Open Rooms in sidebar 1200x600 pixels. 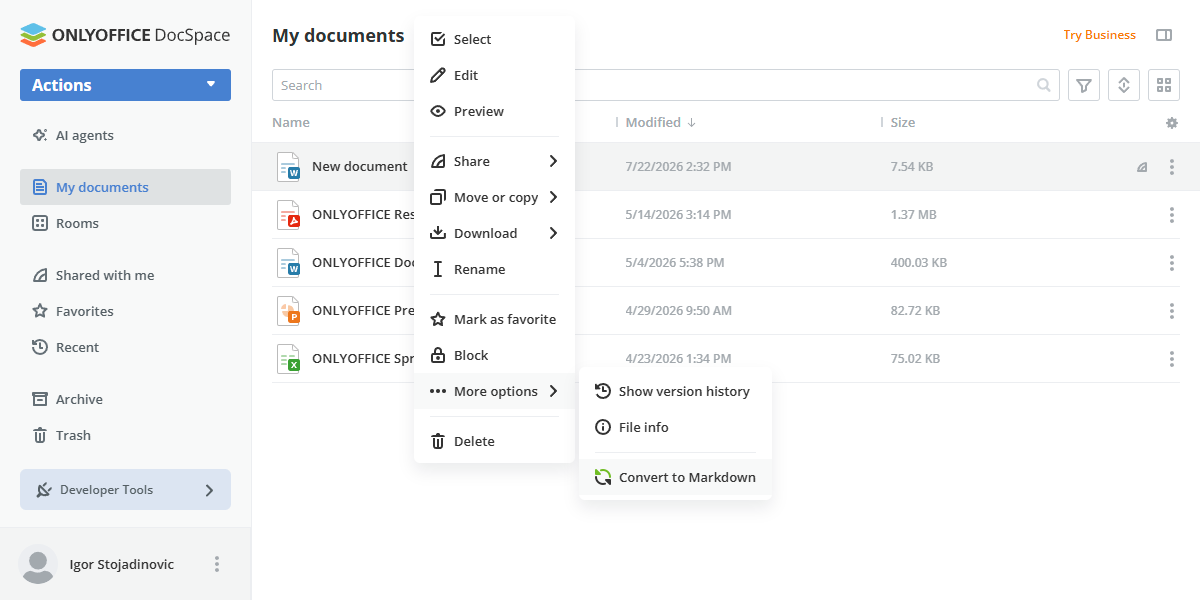(x=125, y=223)
